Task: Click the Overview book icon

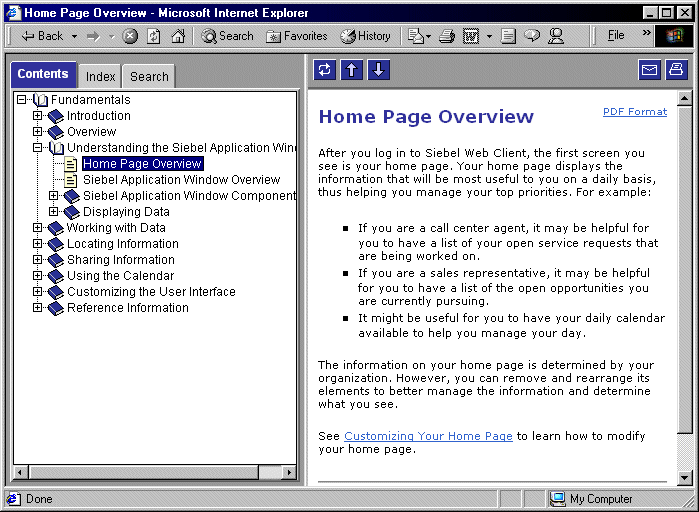Action: coord(56,132)
